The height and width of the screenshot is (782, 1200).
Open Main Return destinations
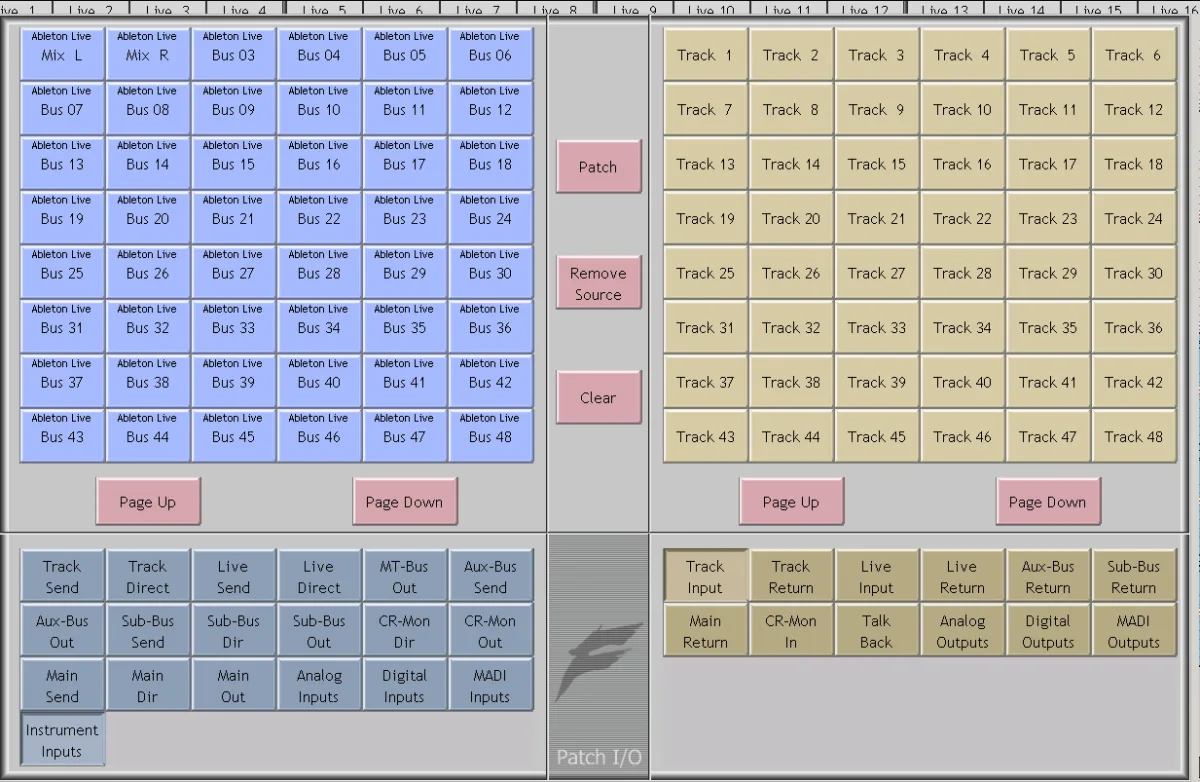[x=705, y=631]
